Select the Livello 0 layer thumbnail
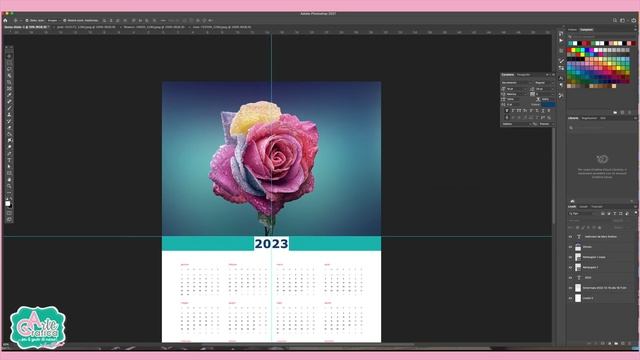Image resolution: width=640 pixels, height=360 pixels. (578, 298)
